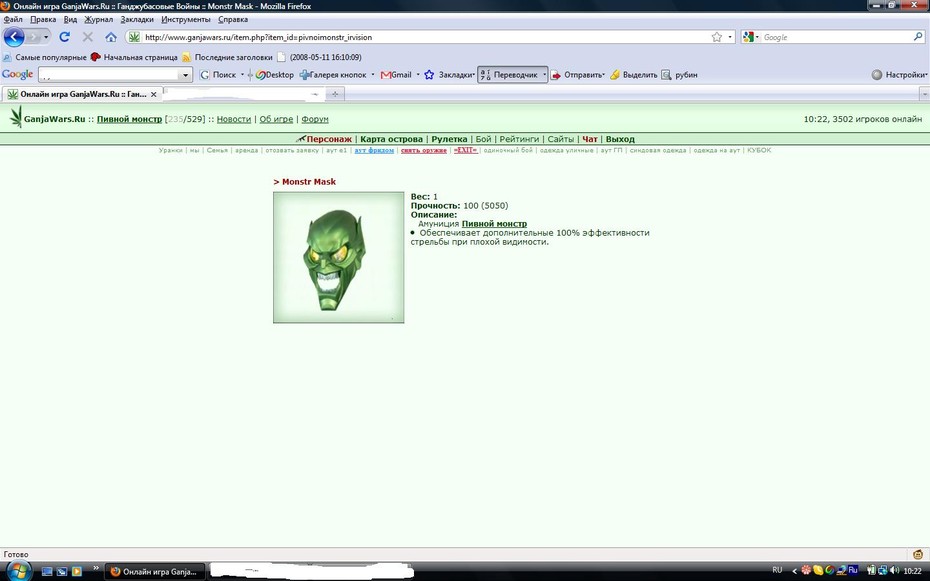Image resolution: width=930 pixels, height=581 pixels.
Task: Open the dated 2008-05-11 bookmark
Action: (x=319, y=58)
